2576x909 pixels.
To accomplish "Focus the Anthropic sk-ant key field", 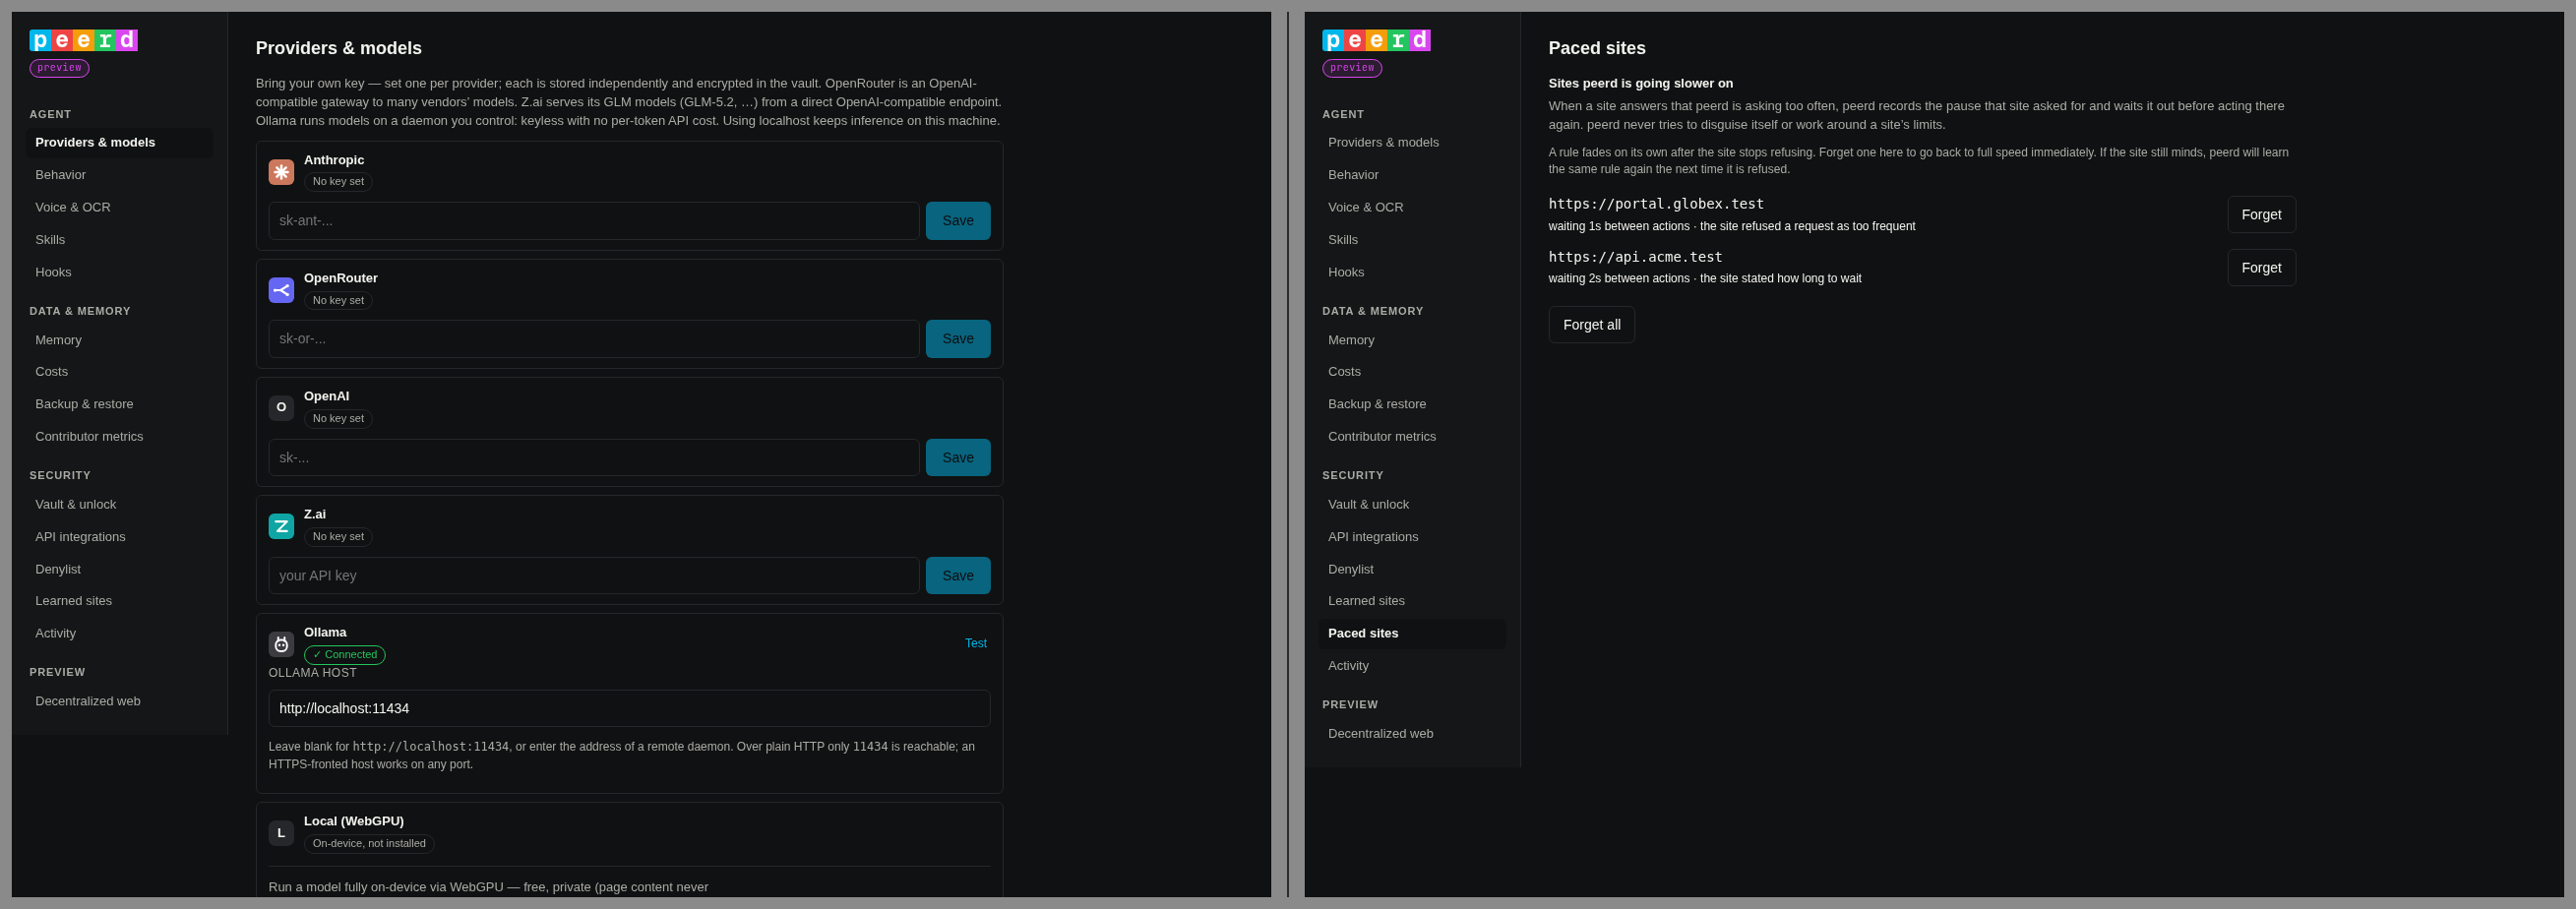I will pyautogui.click(x=593, y=221).
